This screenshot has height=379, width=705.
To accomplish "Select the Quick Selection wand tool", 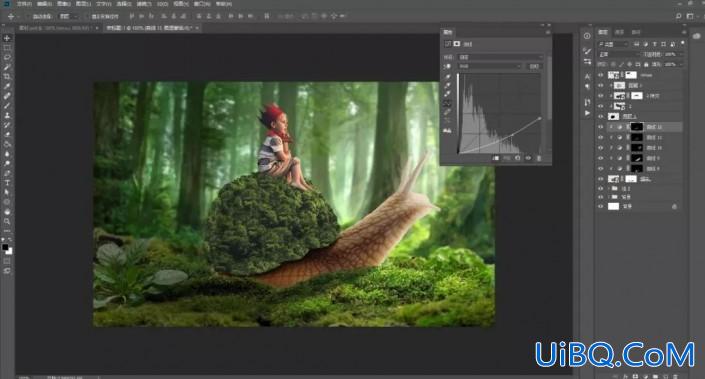I will [7, 67].
